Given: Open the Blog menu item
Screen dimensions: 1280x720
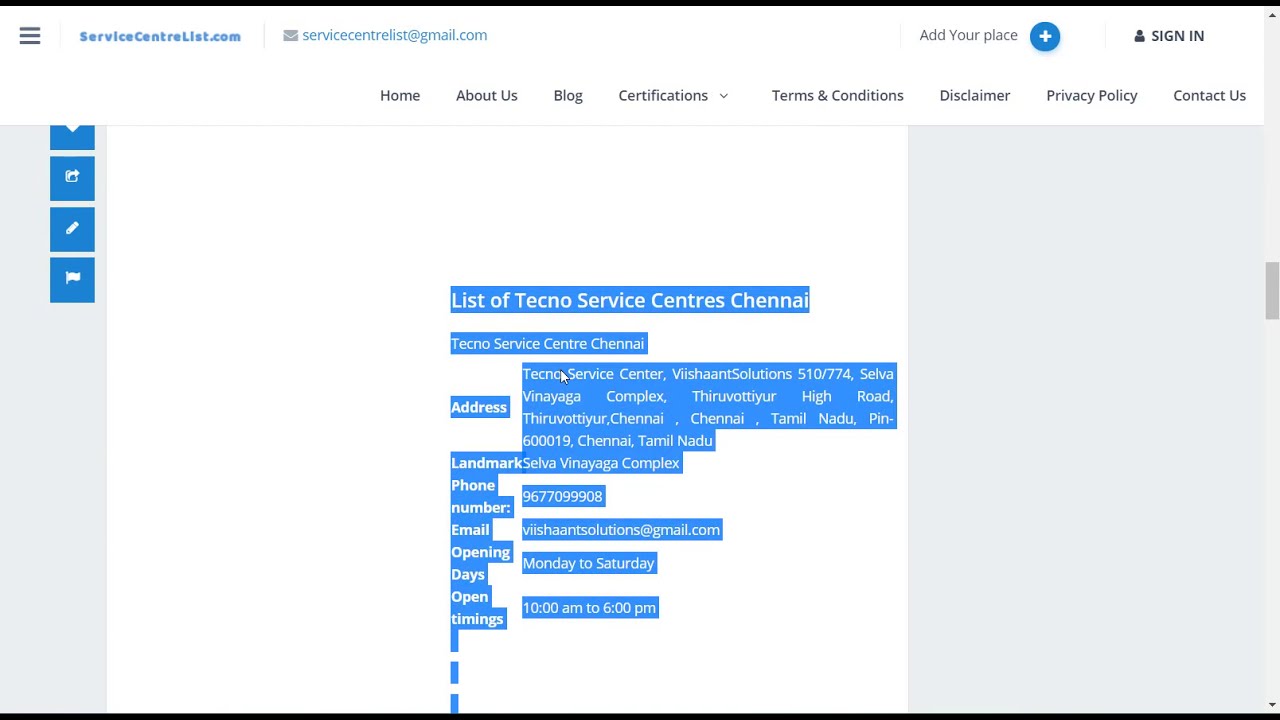Looking at the screenshot, I should coord(568,95).
